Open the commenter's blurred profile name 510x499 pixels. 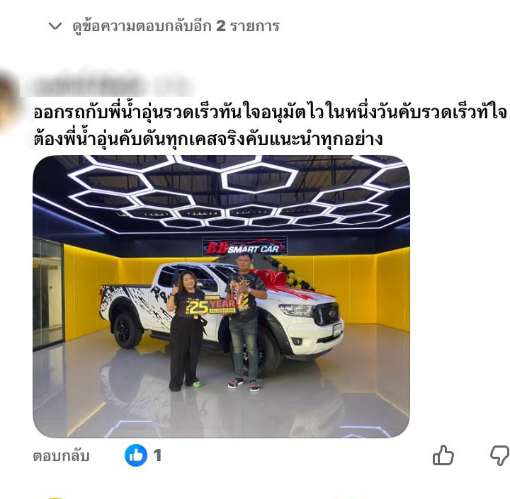110,84
